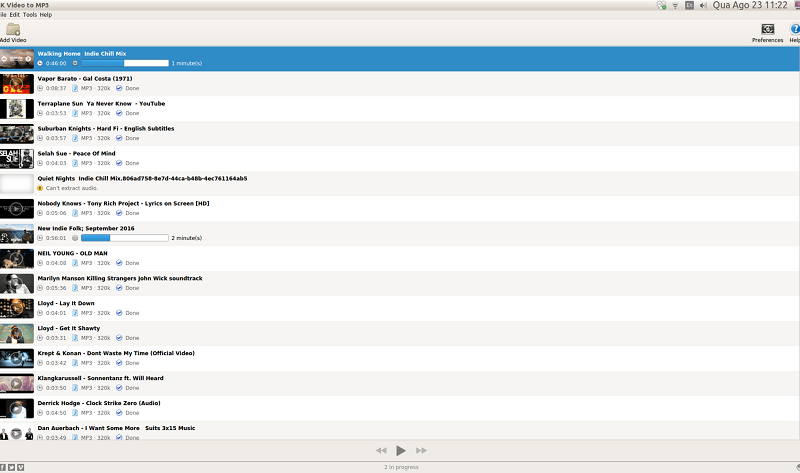Click the Lloyd - Get It Shawty thumbnail
The width and height of the screenshot is (800, 473).
(x=17, y=334)
